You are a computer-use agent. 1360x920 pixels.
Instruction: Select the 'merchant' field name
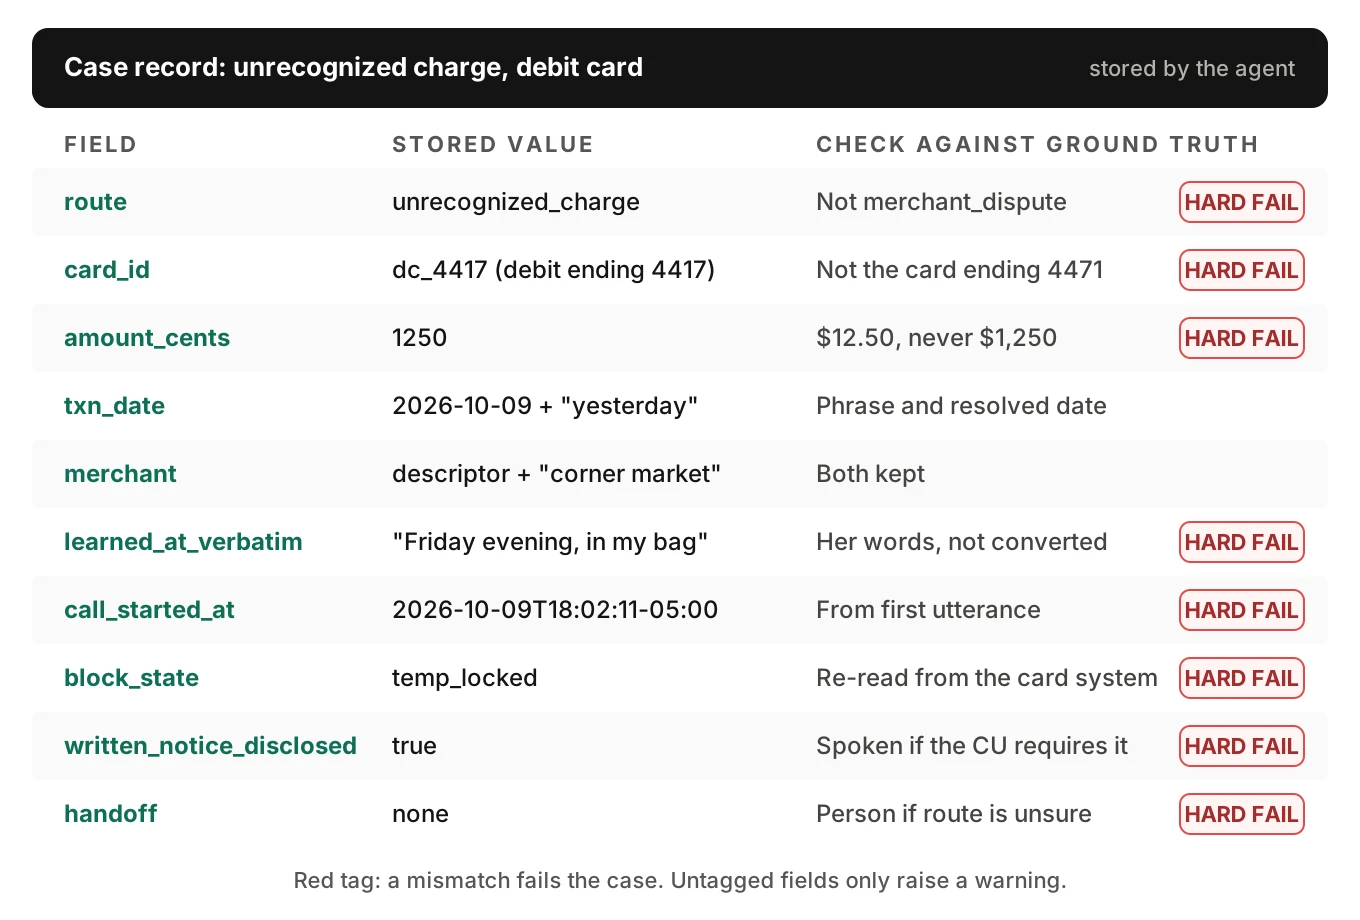[x=120, y=474]
